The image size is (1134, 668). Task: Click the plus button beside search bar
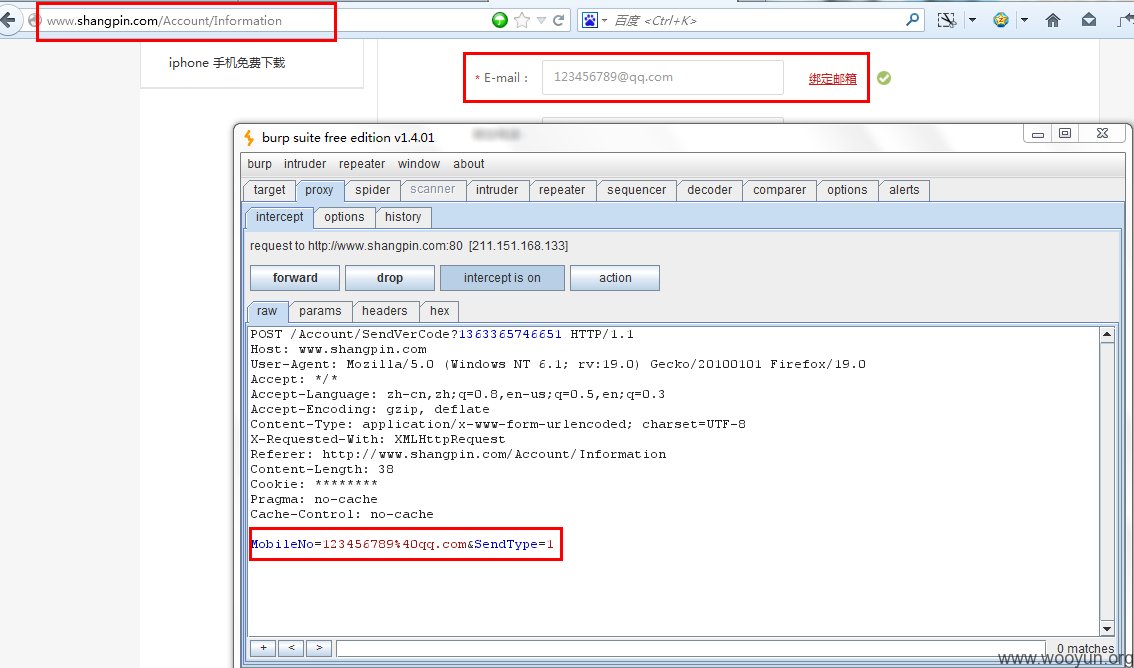click(x=263, y=648)
